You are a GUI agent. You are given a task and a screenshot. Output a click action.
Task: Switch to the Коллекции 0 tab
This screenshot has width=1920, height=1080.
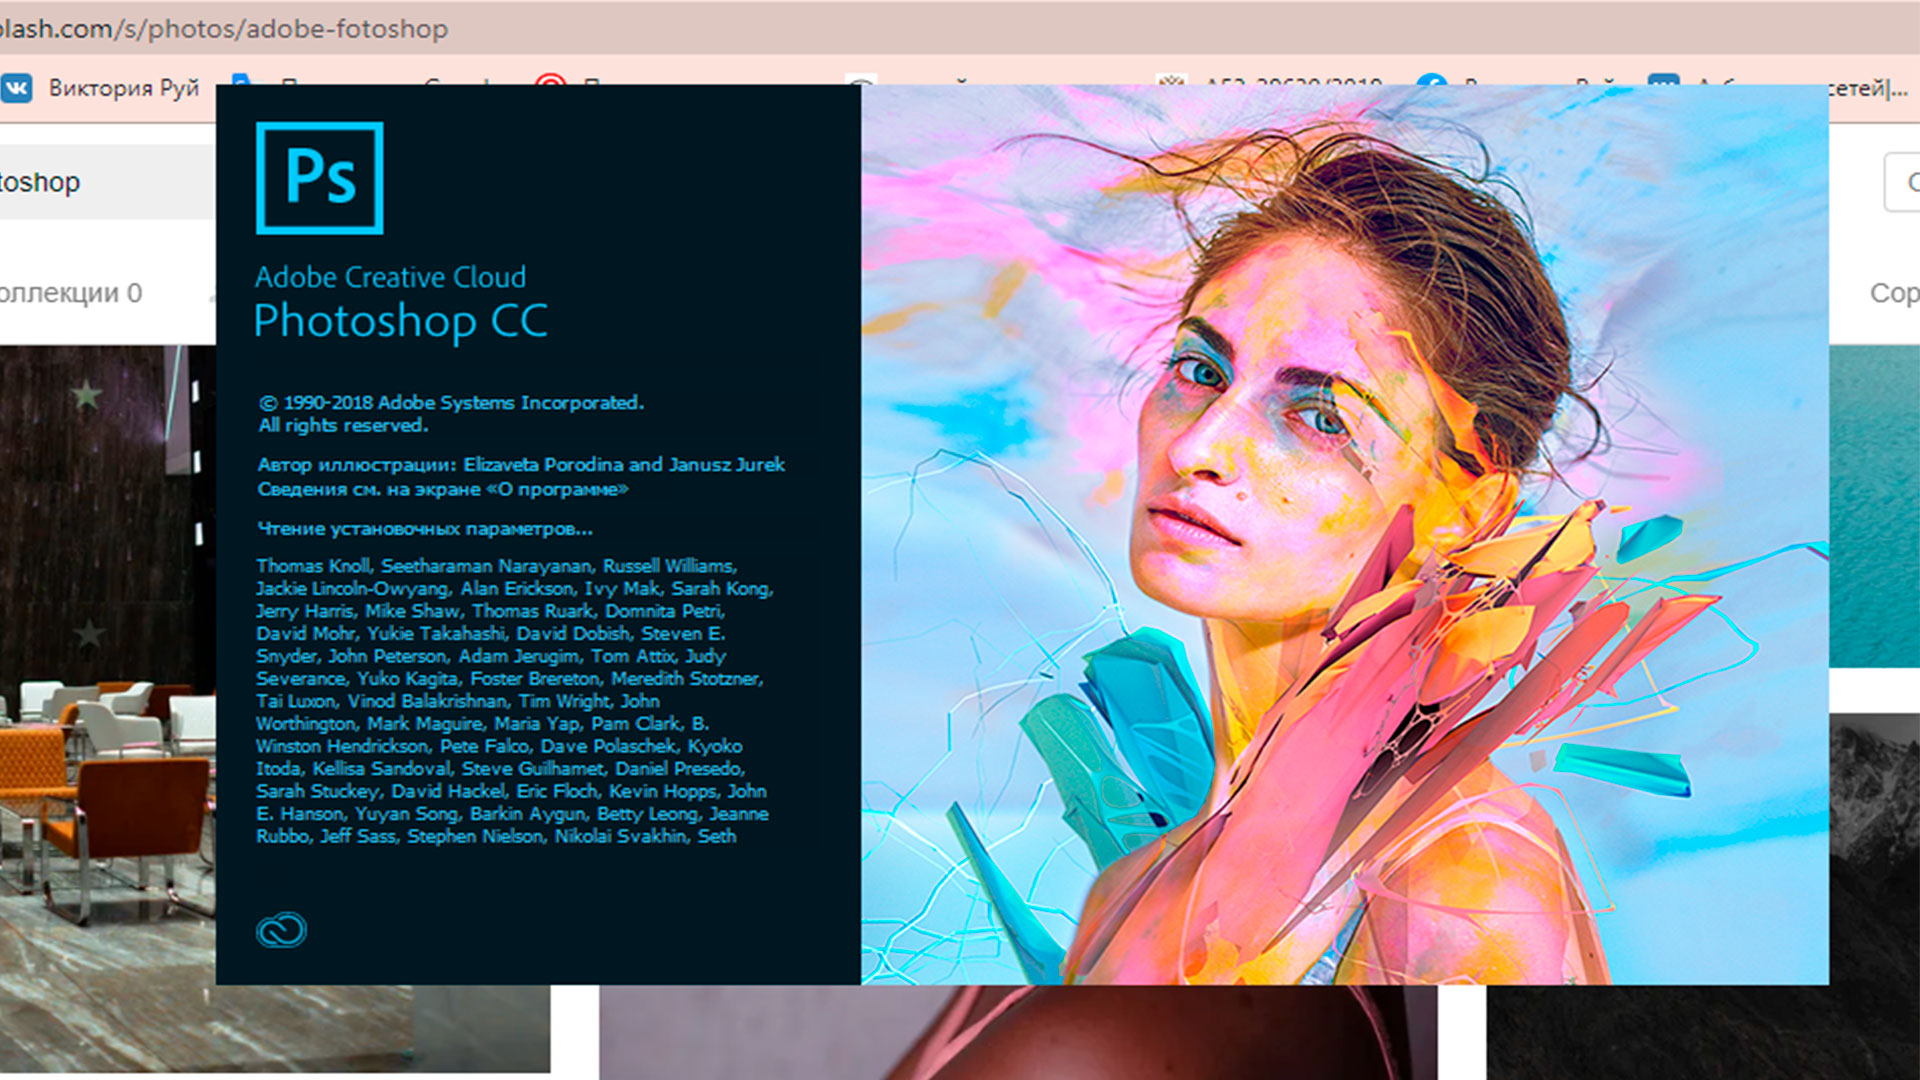pos(70,293)
